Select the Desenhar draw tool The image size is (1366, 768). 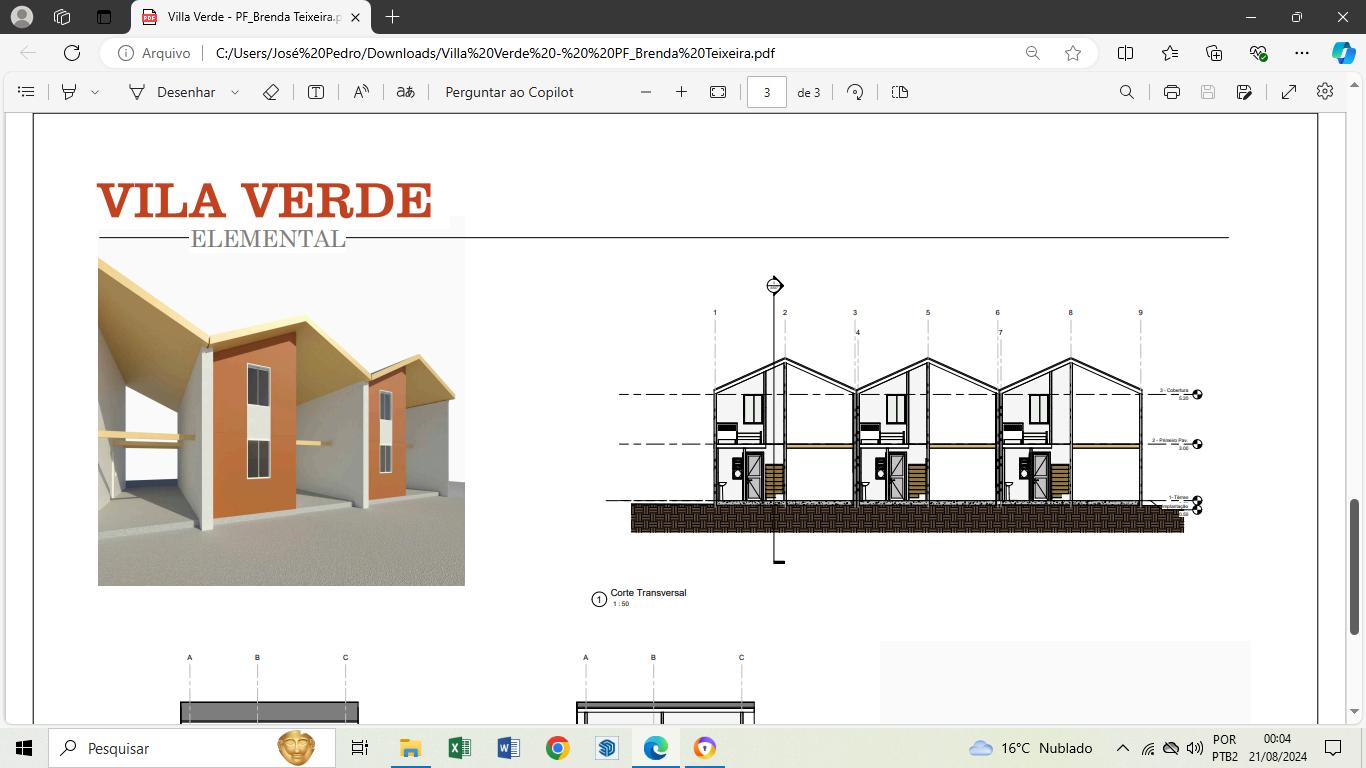point(172,92)
